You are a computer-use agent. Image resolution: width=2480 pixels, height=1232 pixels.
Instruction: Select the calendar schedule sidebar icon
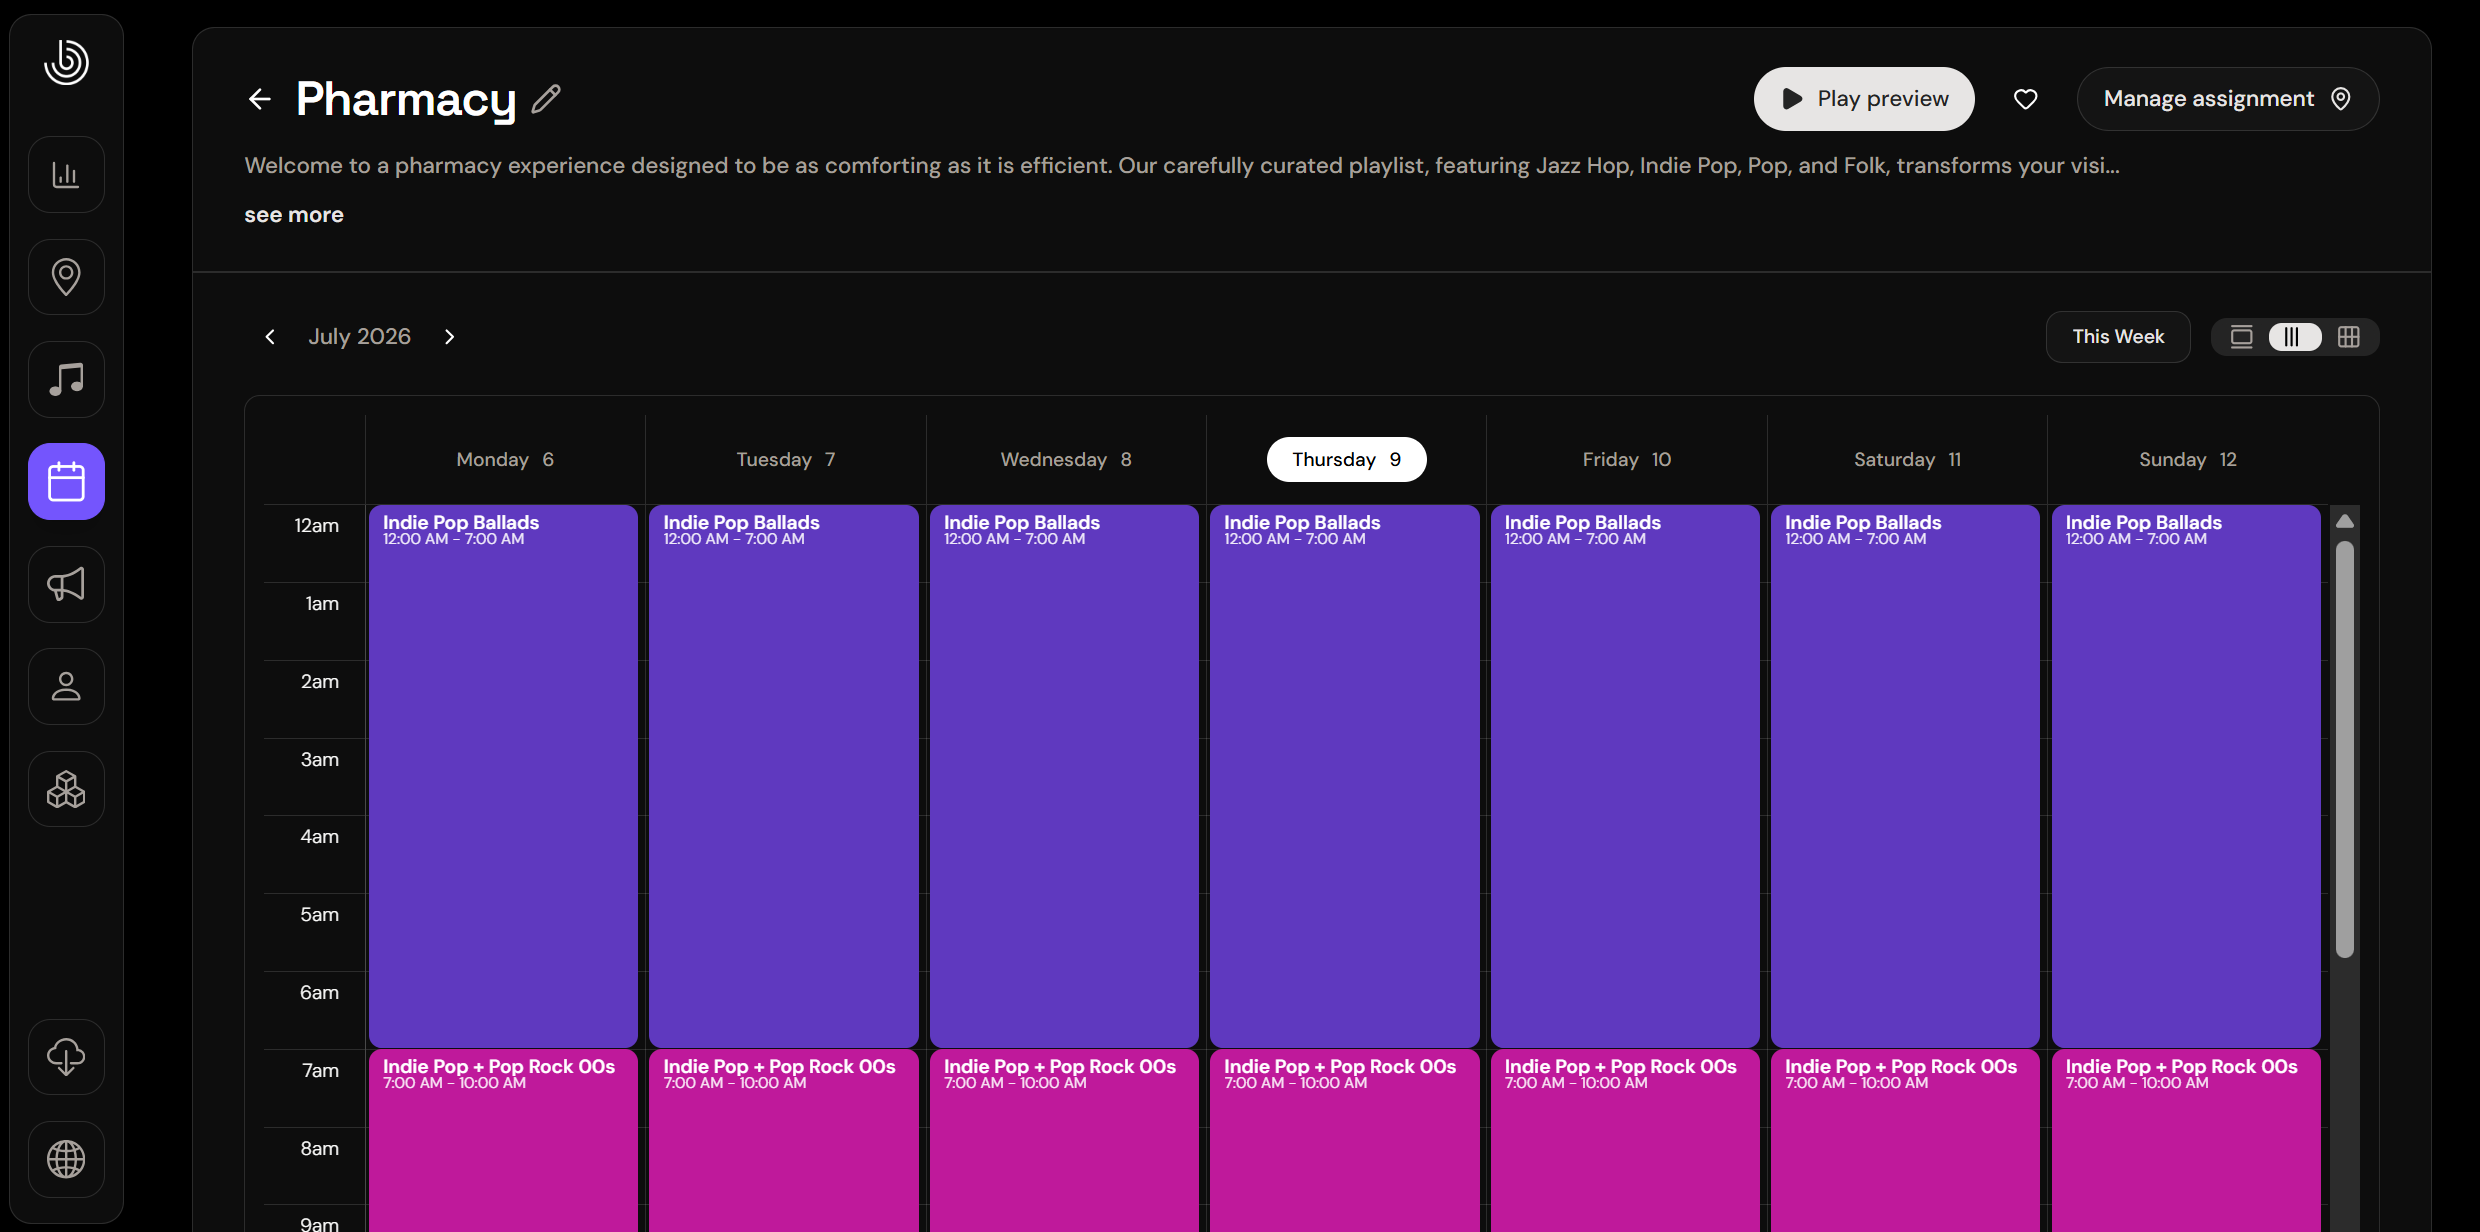click(66, 482)
